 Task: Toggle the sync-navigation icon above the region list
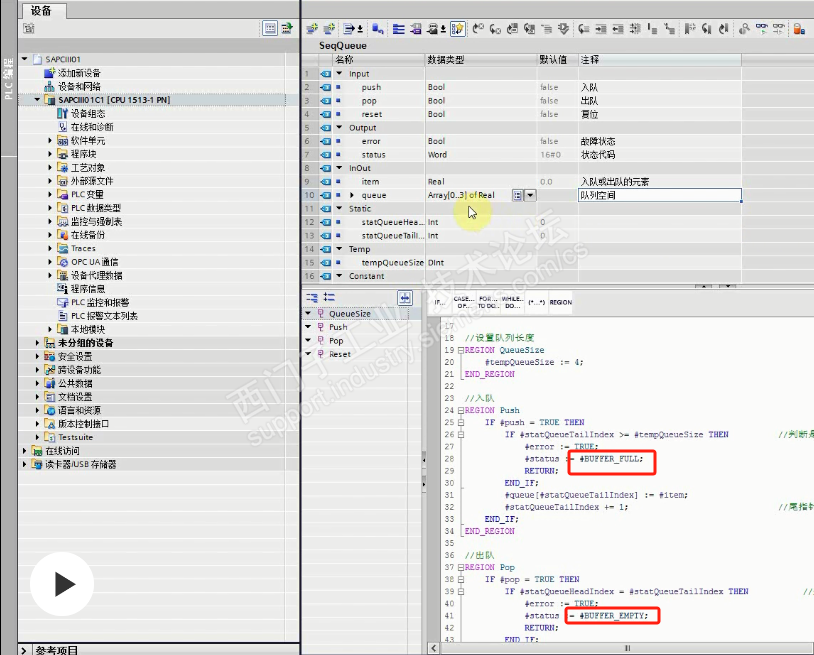[x=405, y=297]
